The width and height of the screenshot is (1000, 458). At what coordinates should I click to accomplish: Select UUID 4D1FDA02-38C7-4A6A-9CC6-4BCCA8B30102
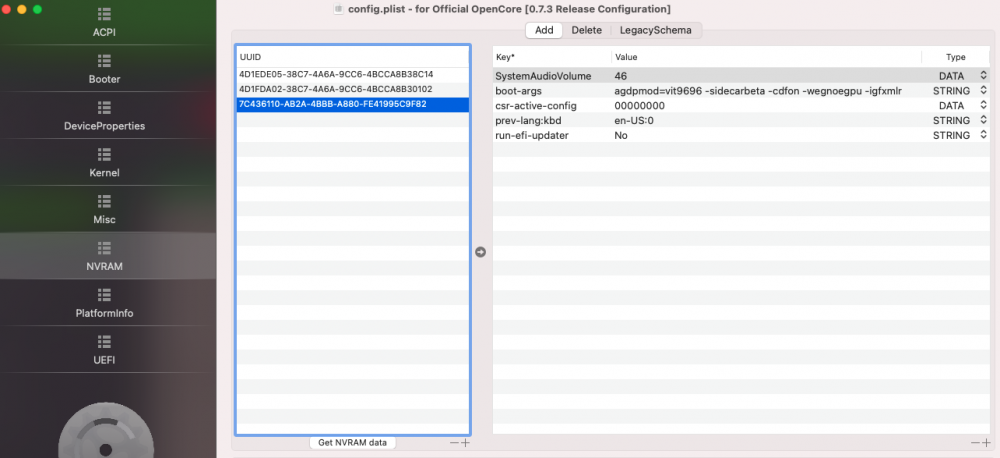point(353,89)
